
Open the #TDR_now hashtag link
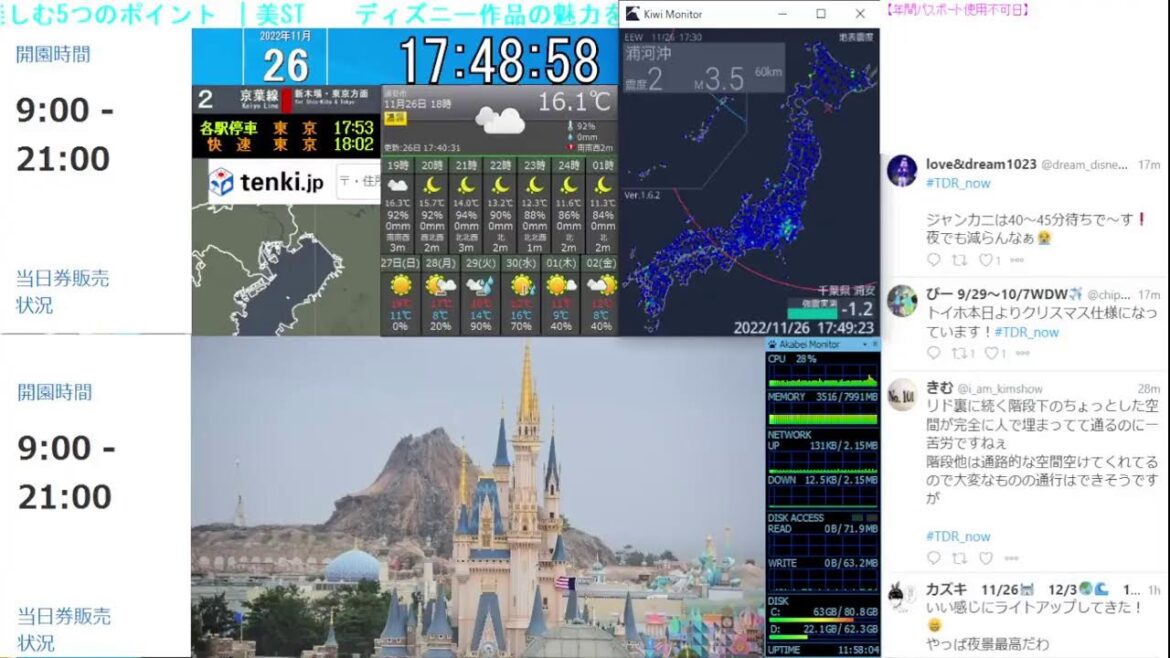point(958,183)
